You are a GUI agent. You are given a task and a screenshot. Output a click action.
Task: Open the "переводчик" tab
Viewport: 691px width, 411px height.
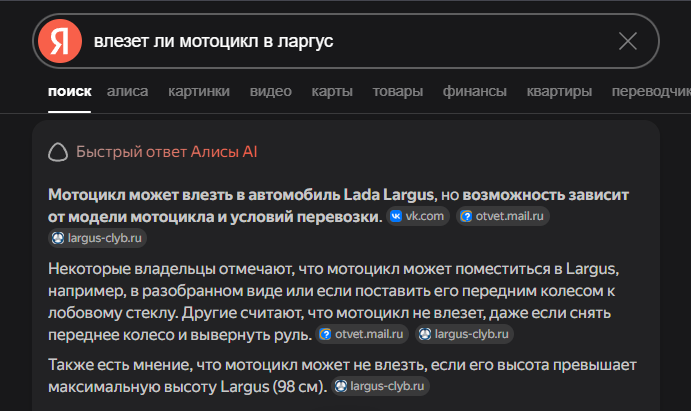[651, 91]
